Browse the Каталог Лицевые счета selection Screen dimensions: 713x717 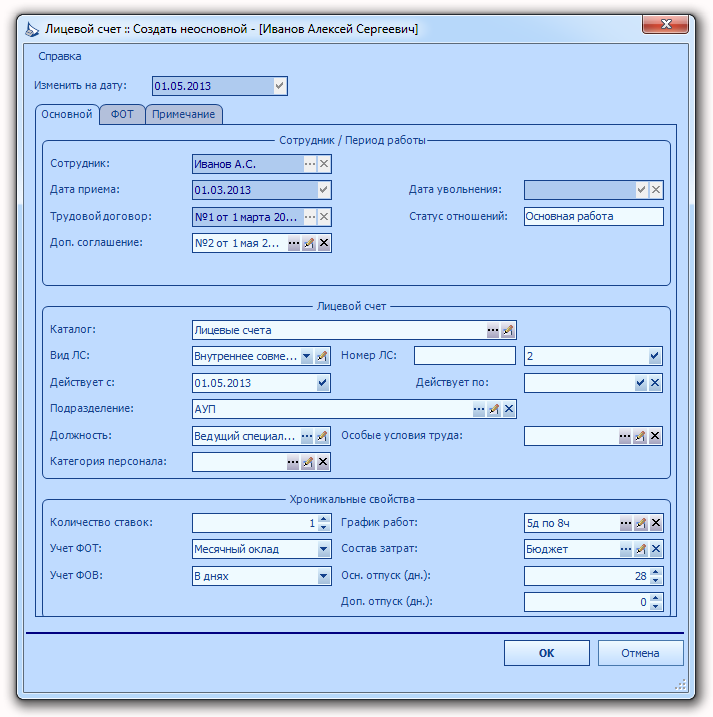[x=493, y=330]
